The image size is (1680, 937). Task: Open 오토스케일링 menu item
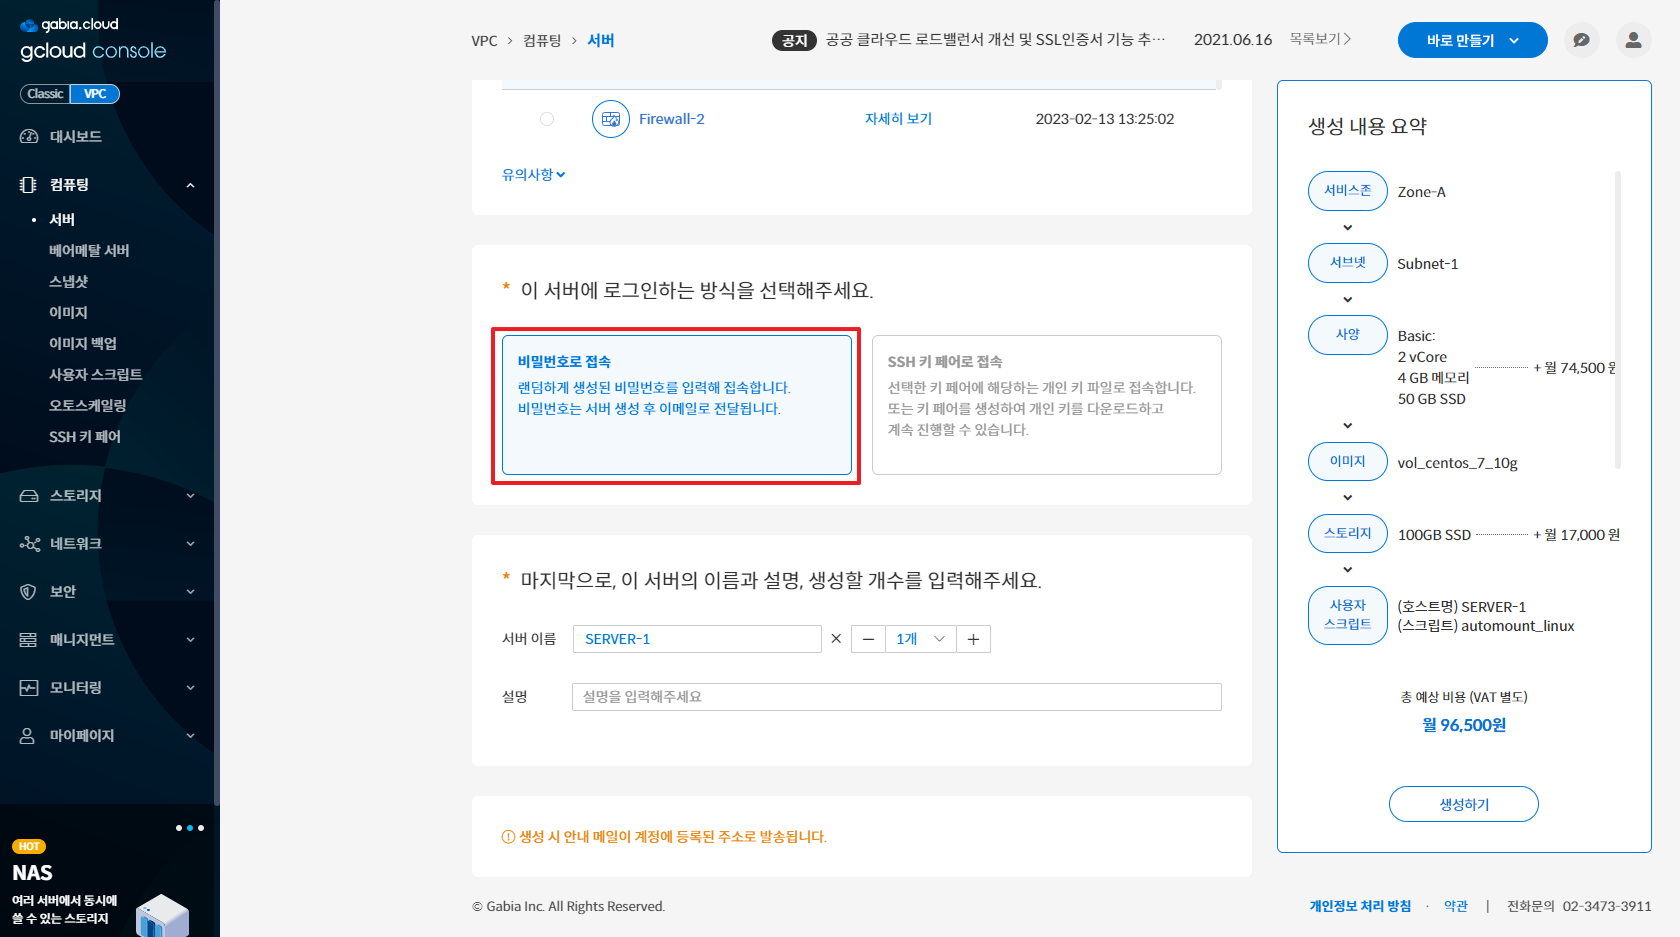point(88,405)
